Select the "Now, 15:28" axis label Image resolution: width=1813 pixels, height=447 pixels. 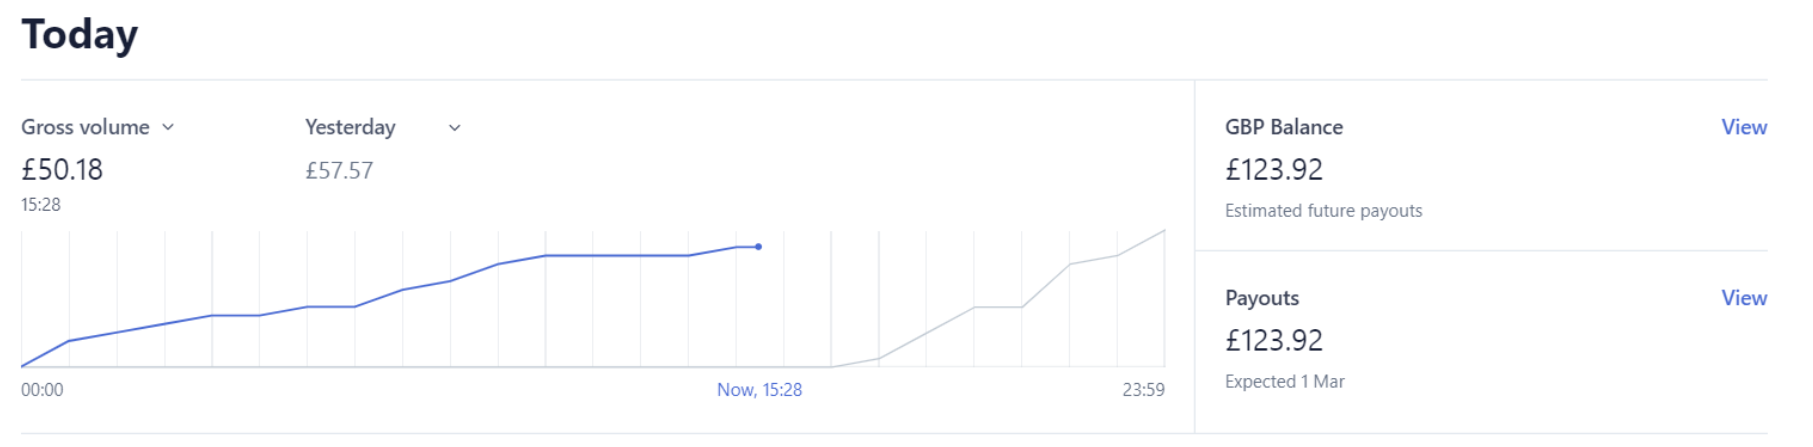pyautogui.click(x=759, y=390)
